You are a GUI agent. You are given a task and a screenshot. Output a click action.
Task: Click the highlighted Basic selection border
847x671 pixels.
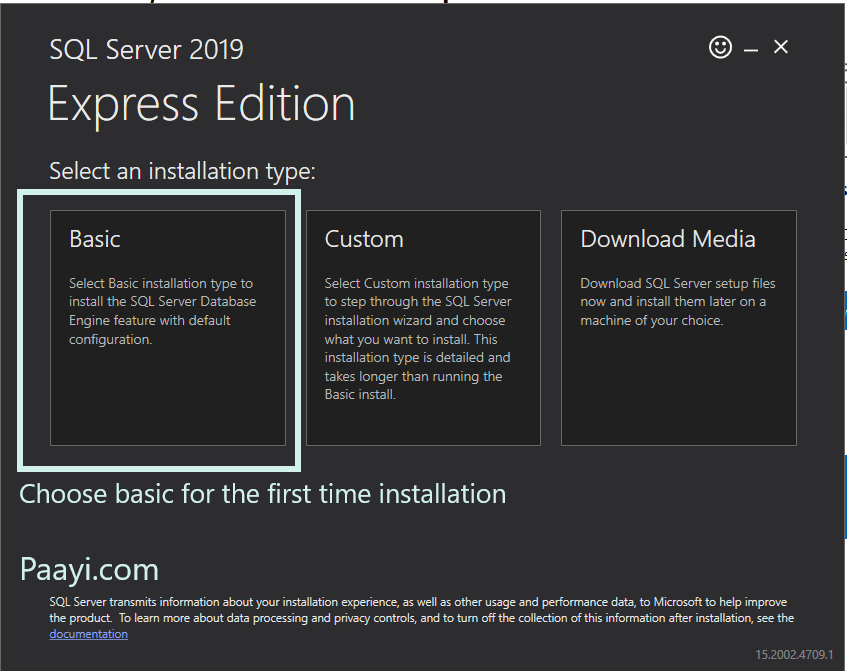click(158, 192)
